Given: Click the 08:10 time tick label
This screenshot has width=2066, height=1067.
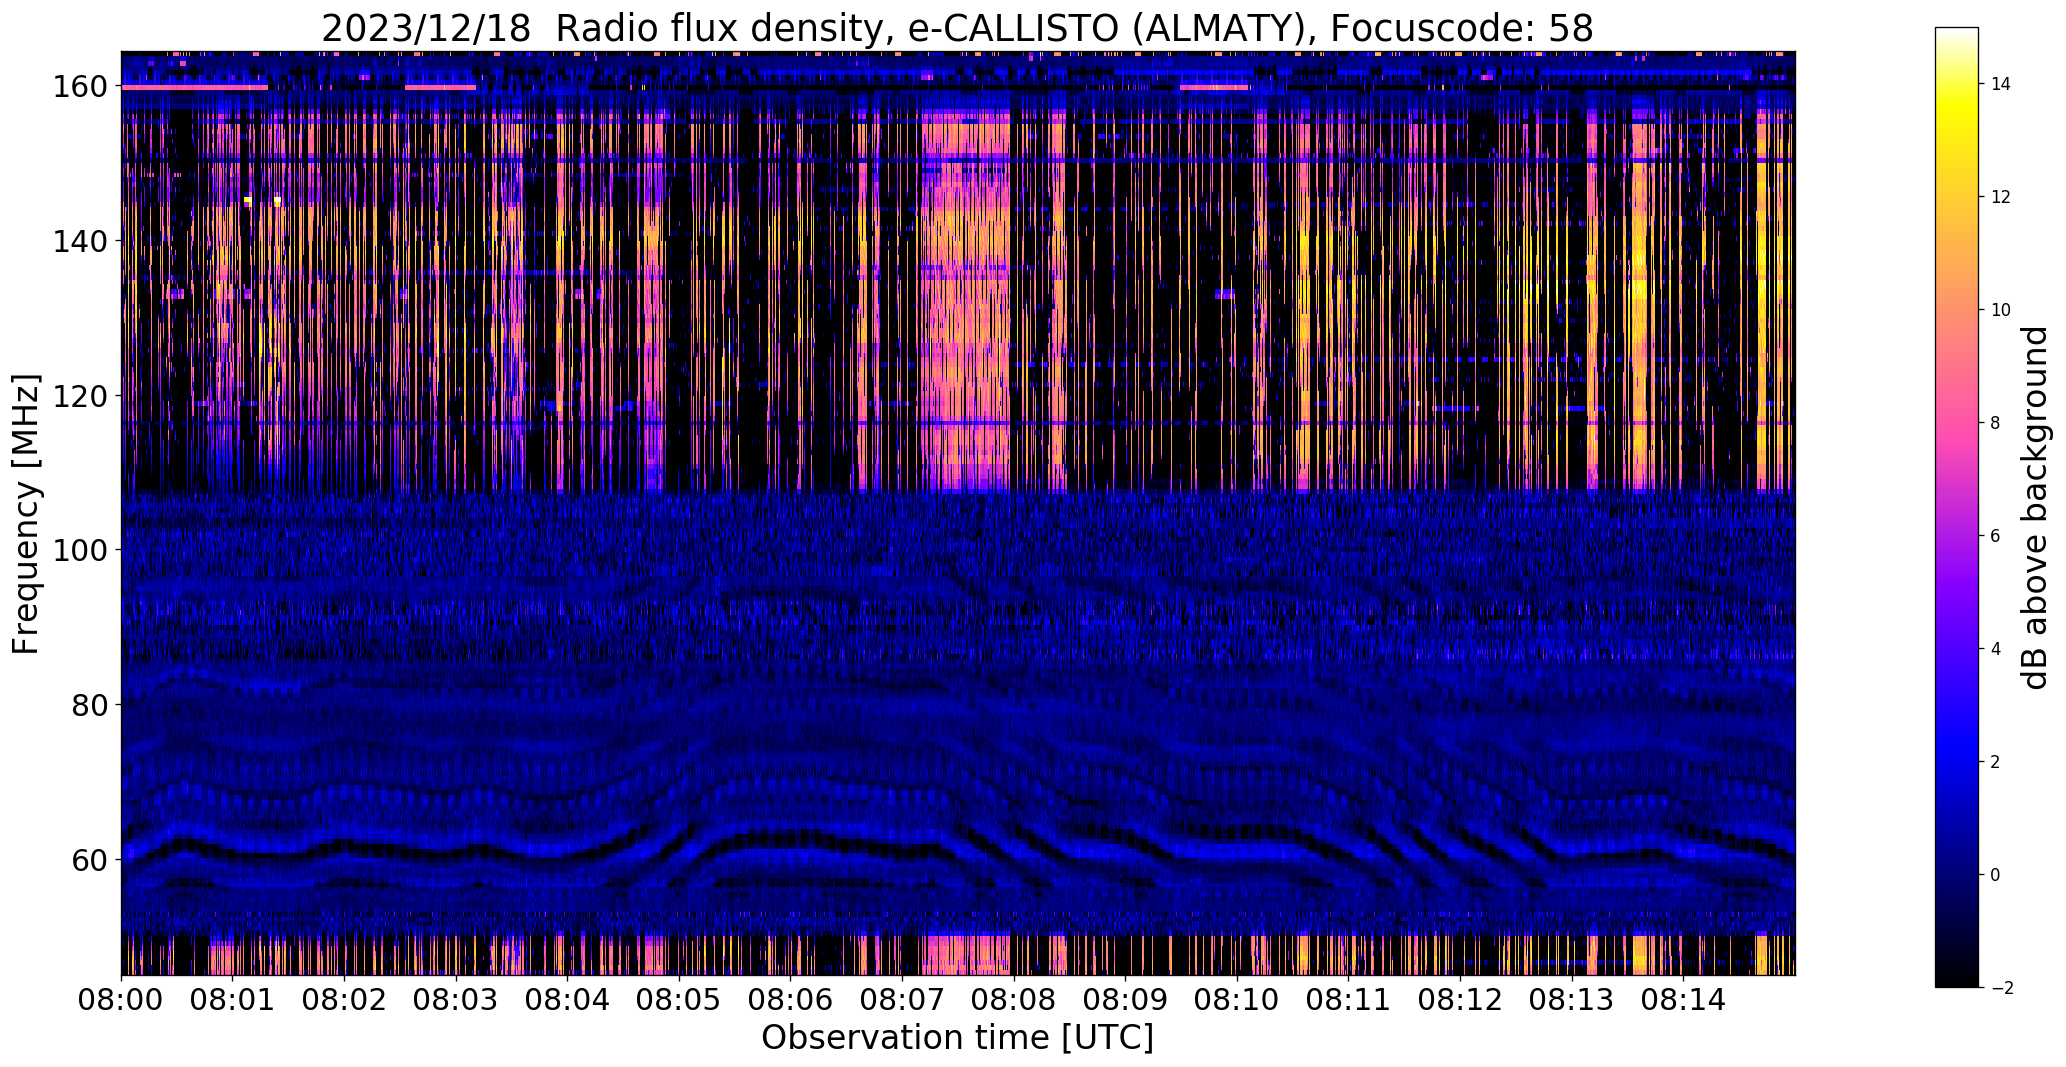Looking at the screenshot, I should tap(1237, 999).
